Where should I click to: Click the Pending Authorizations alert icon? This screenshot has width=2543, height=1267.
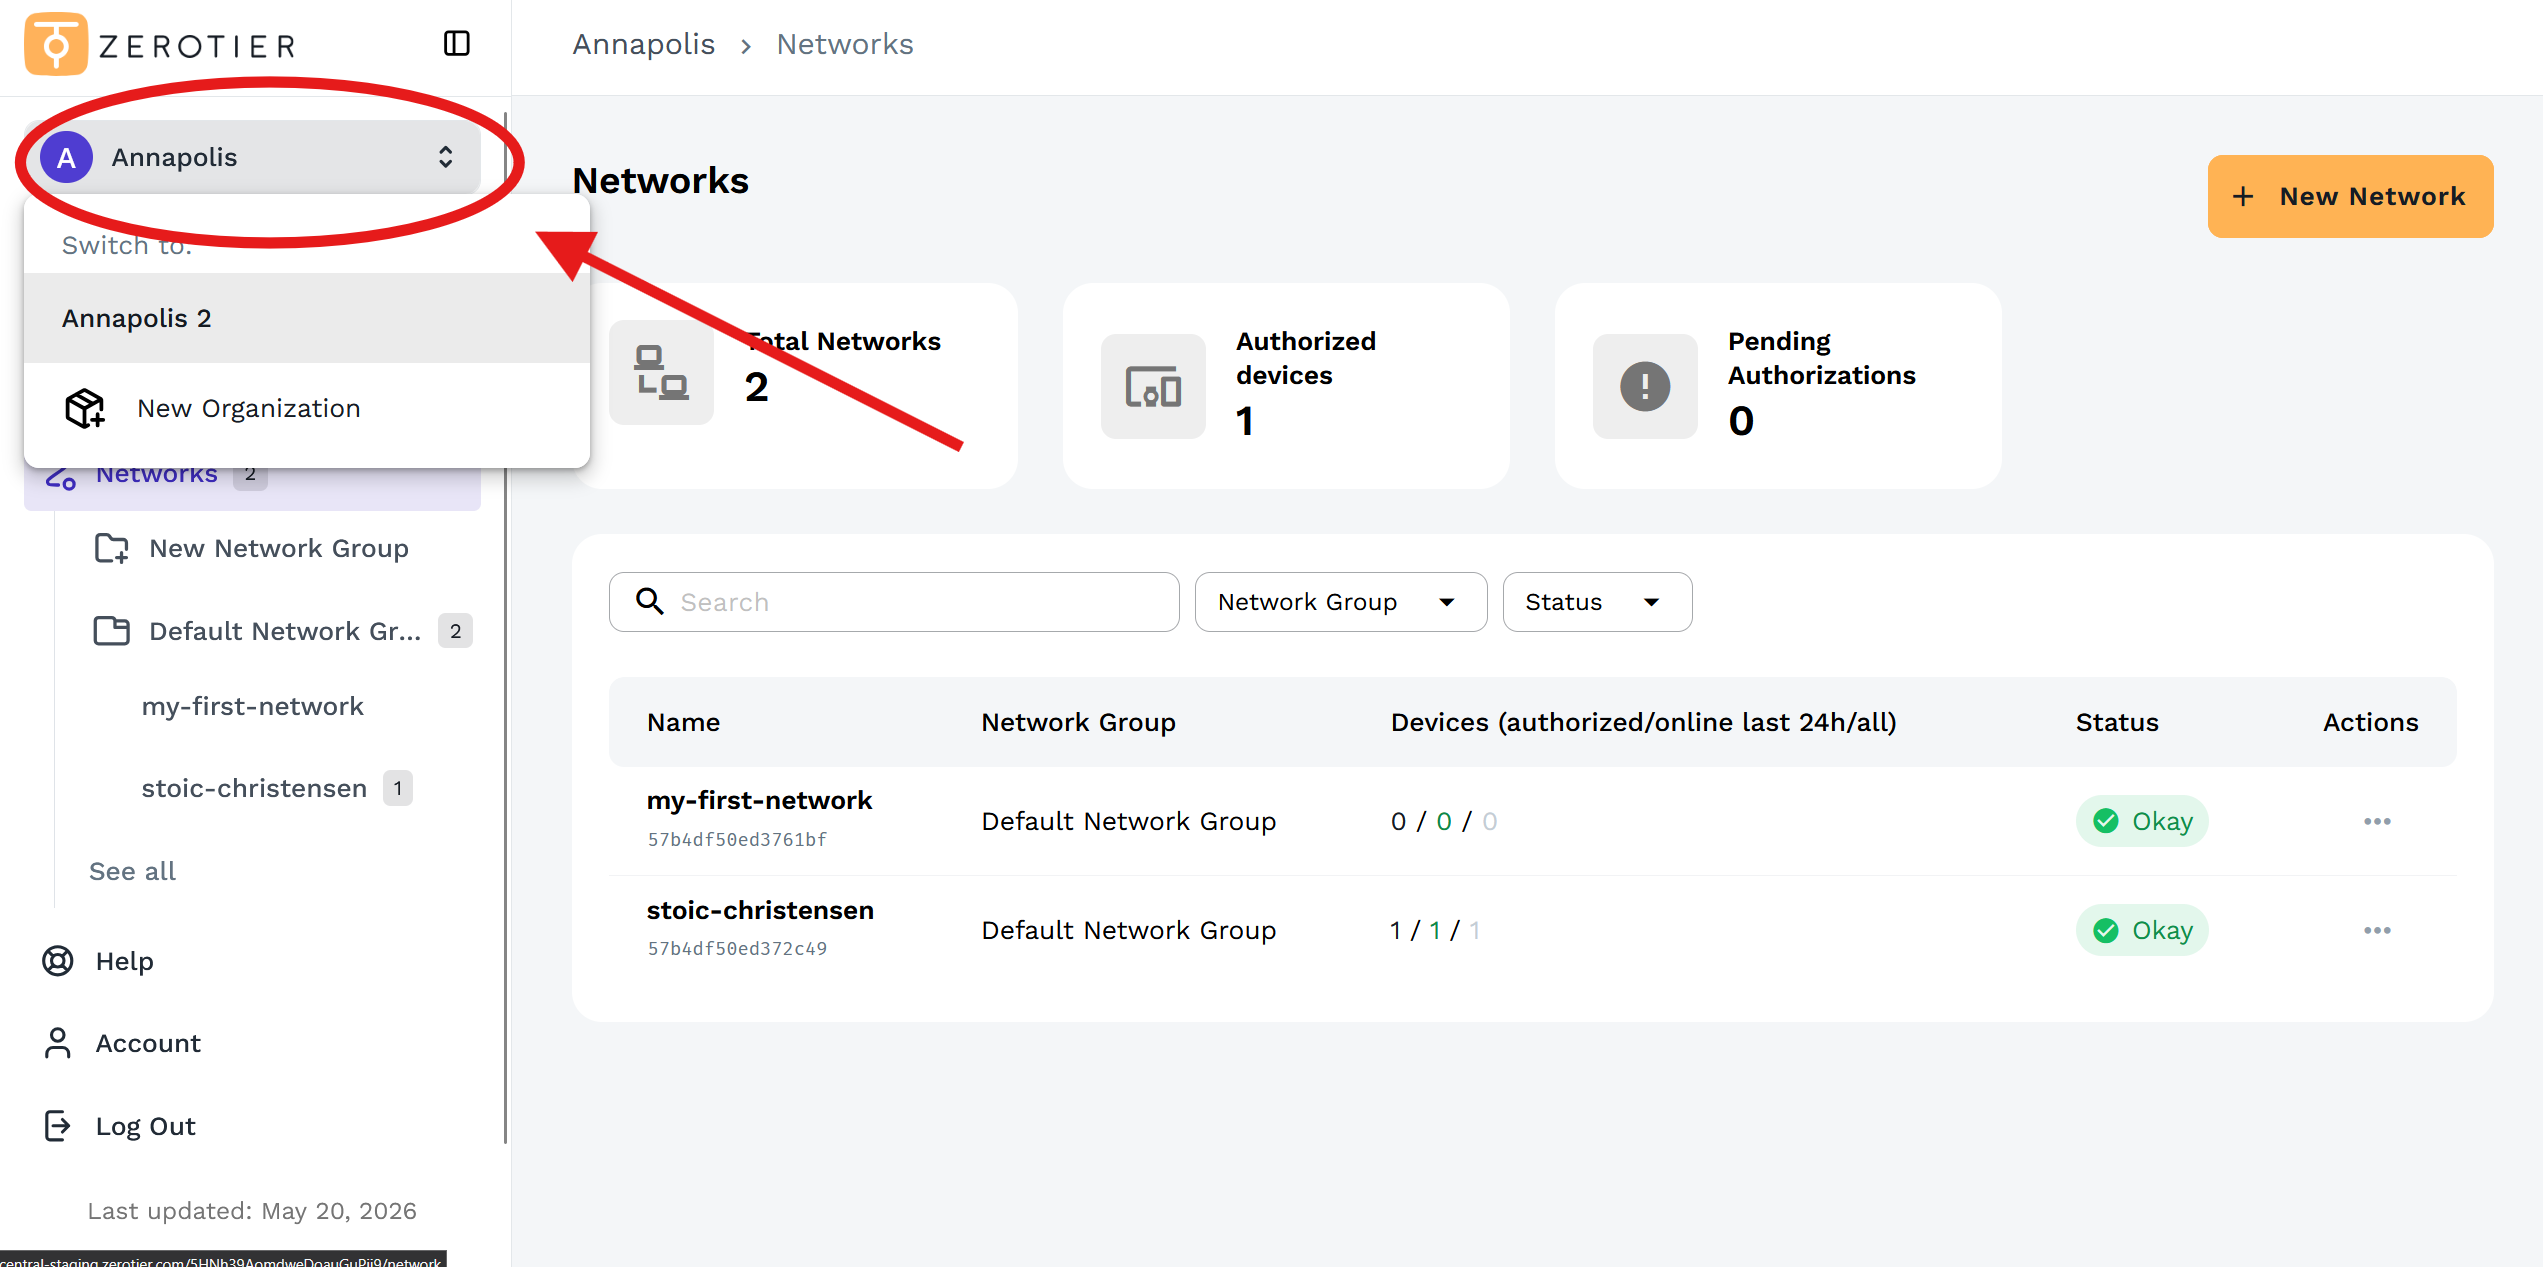(x=1645, y=386)
